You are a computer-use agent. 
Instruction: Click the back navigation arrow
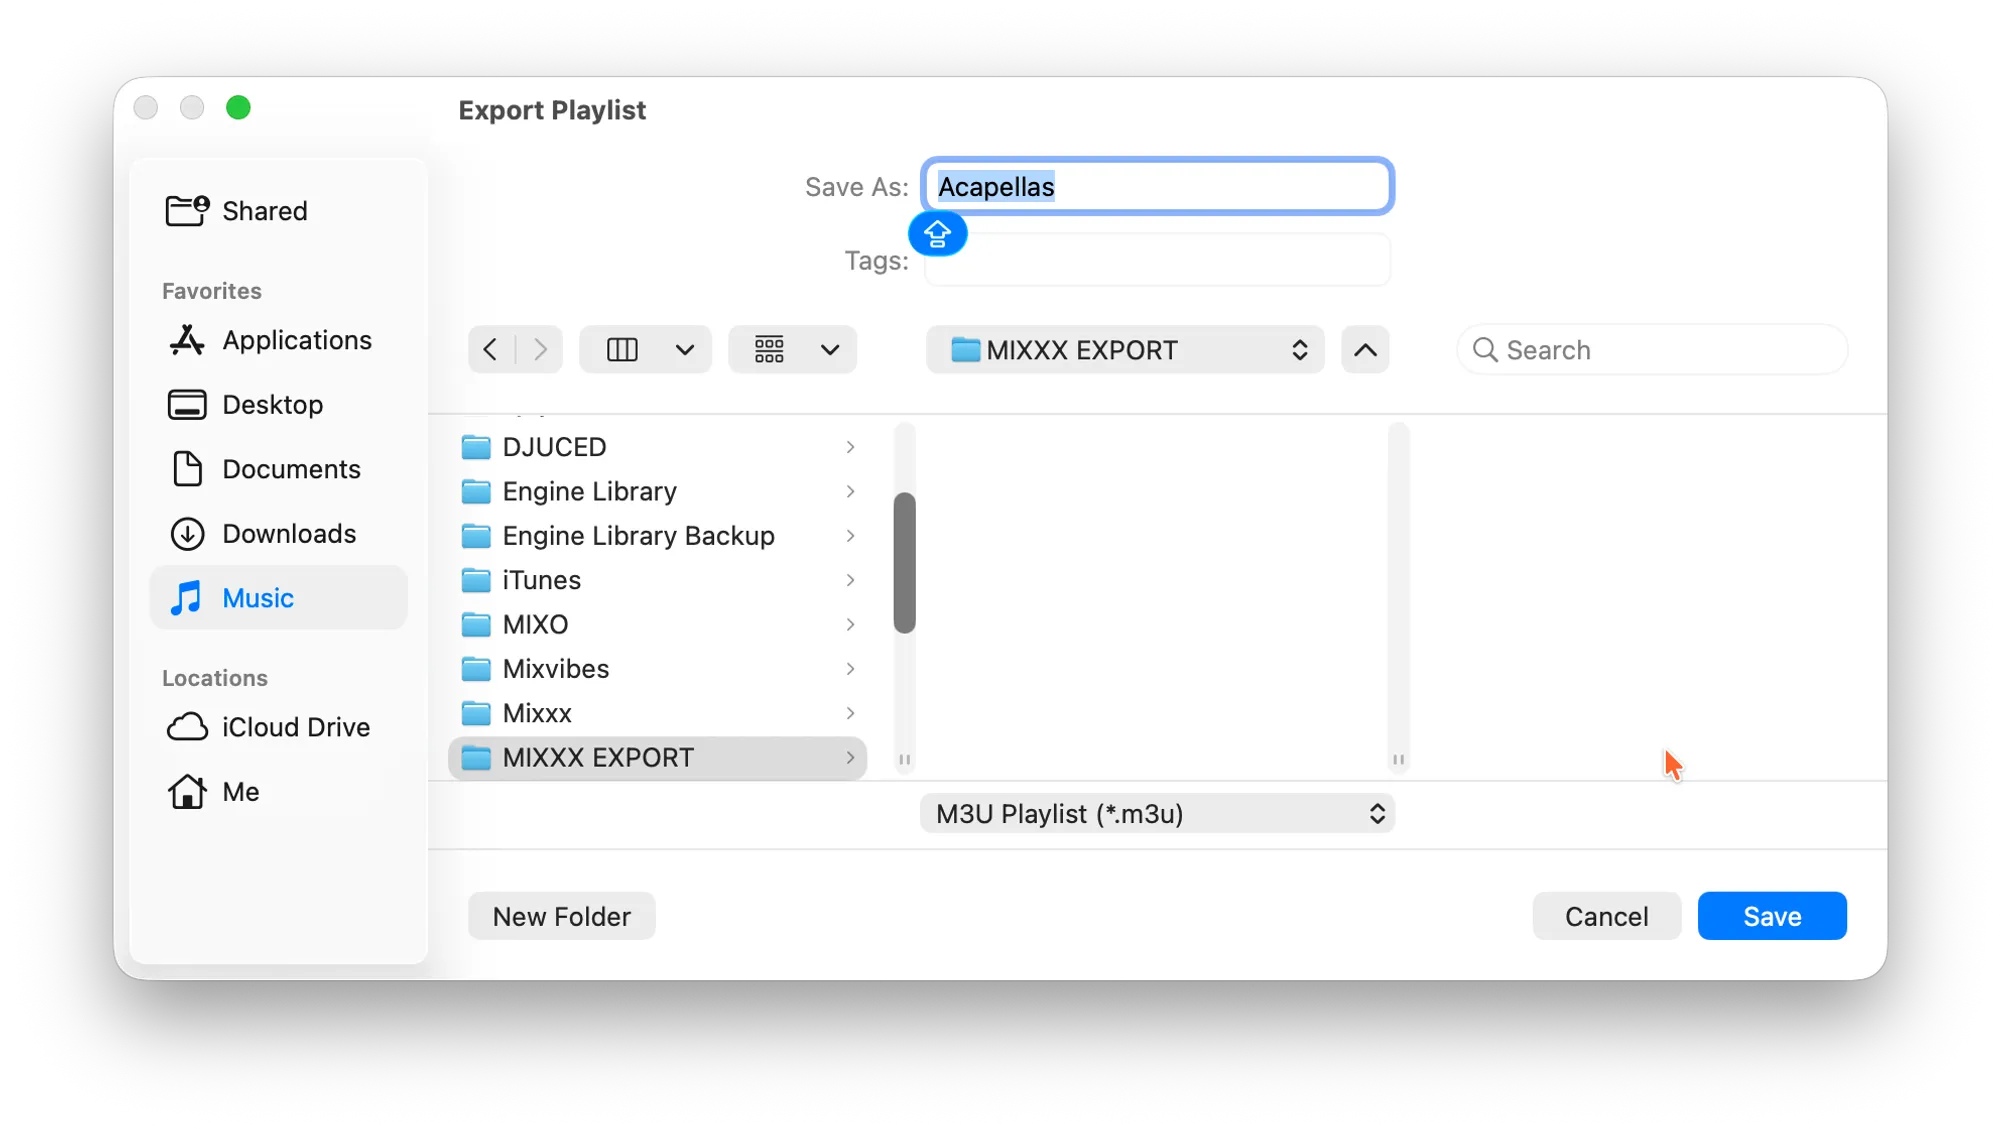[490, 350]
